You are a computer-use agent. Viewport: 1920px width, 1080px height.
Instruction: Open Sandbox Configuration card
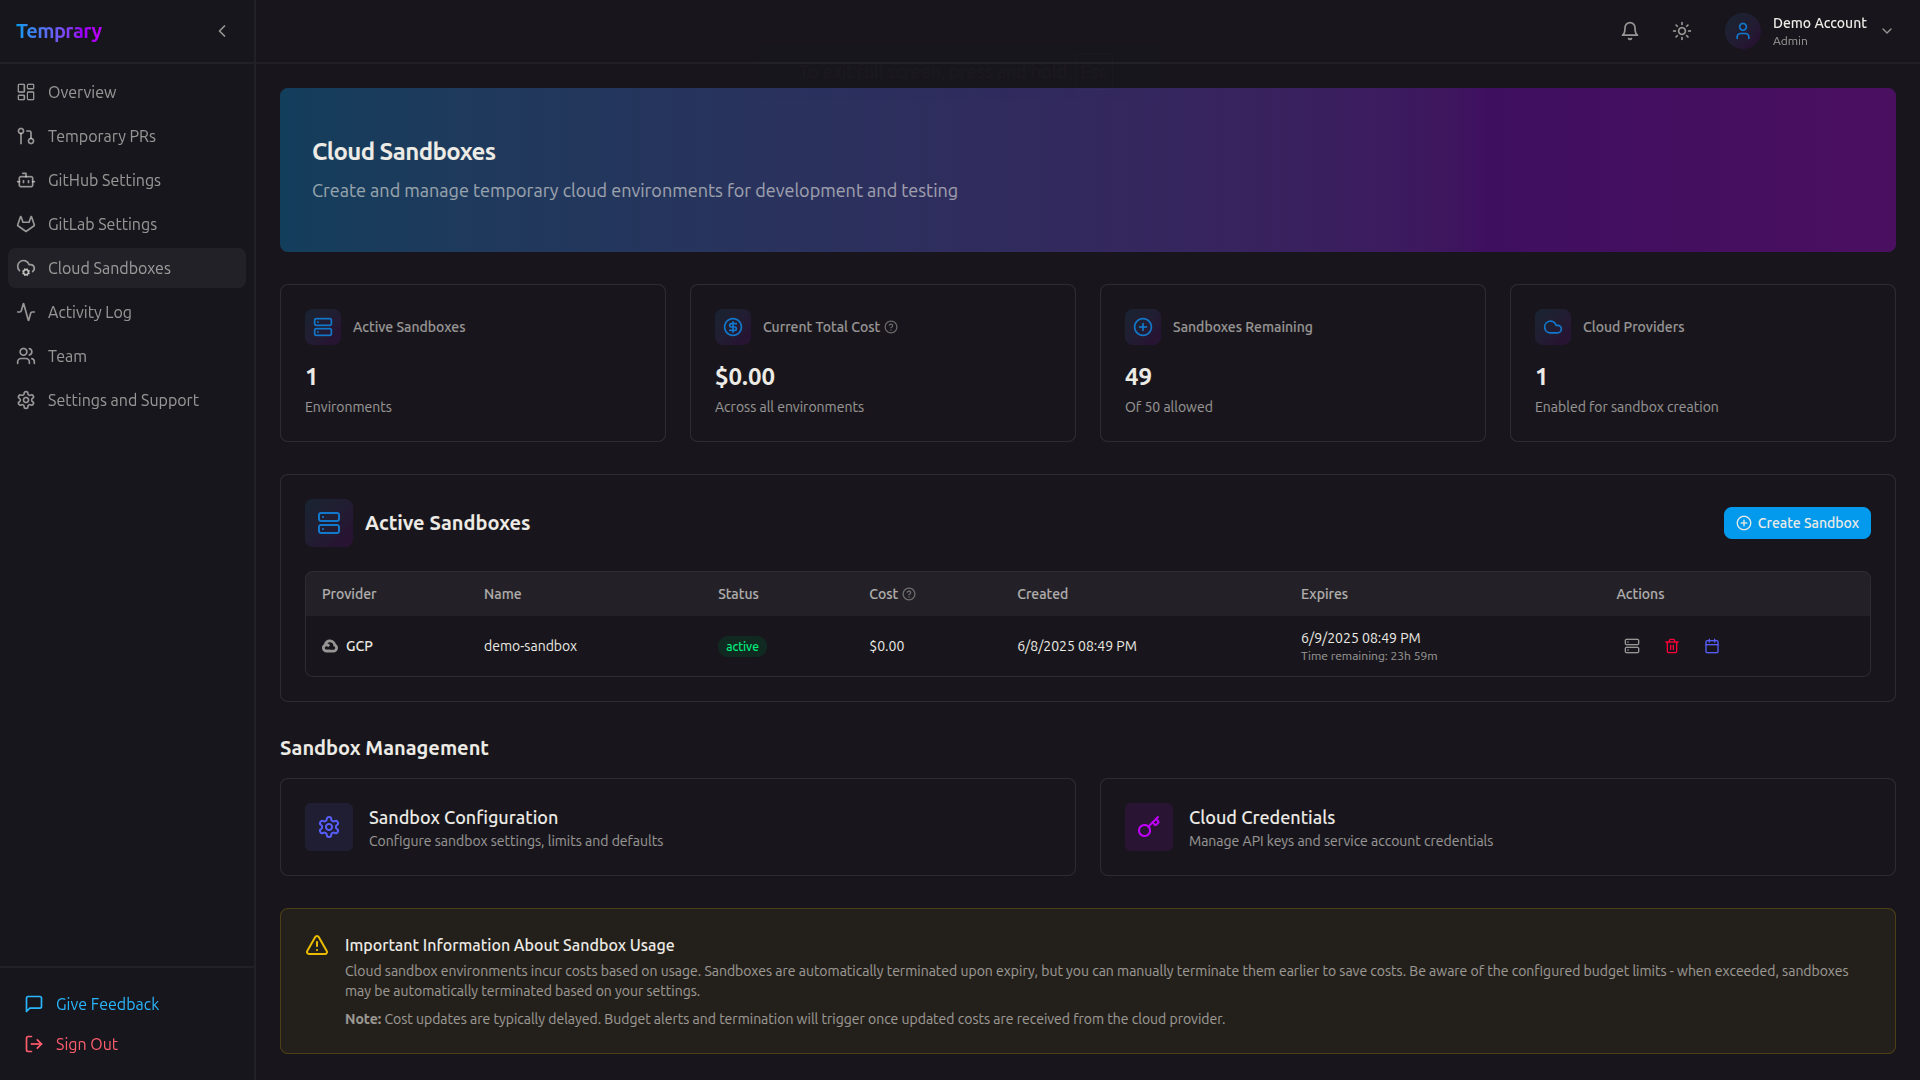tap(678, 827)
